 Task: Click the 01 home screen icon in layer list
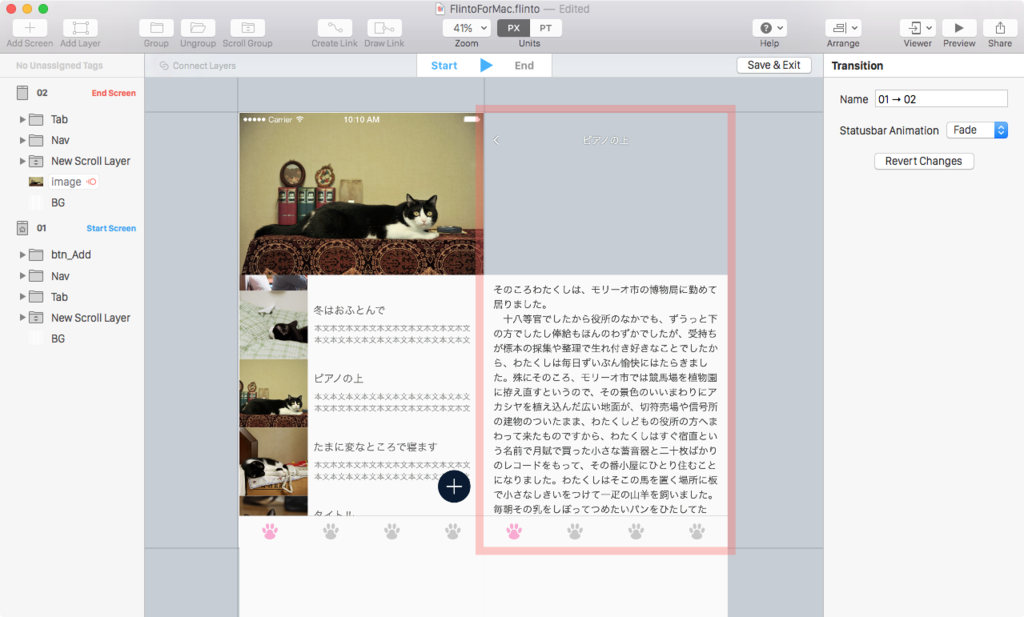point(22,228)
